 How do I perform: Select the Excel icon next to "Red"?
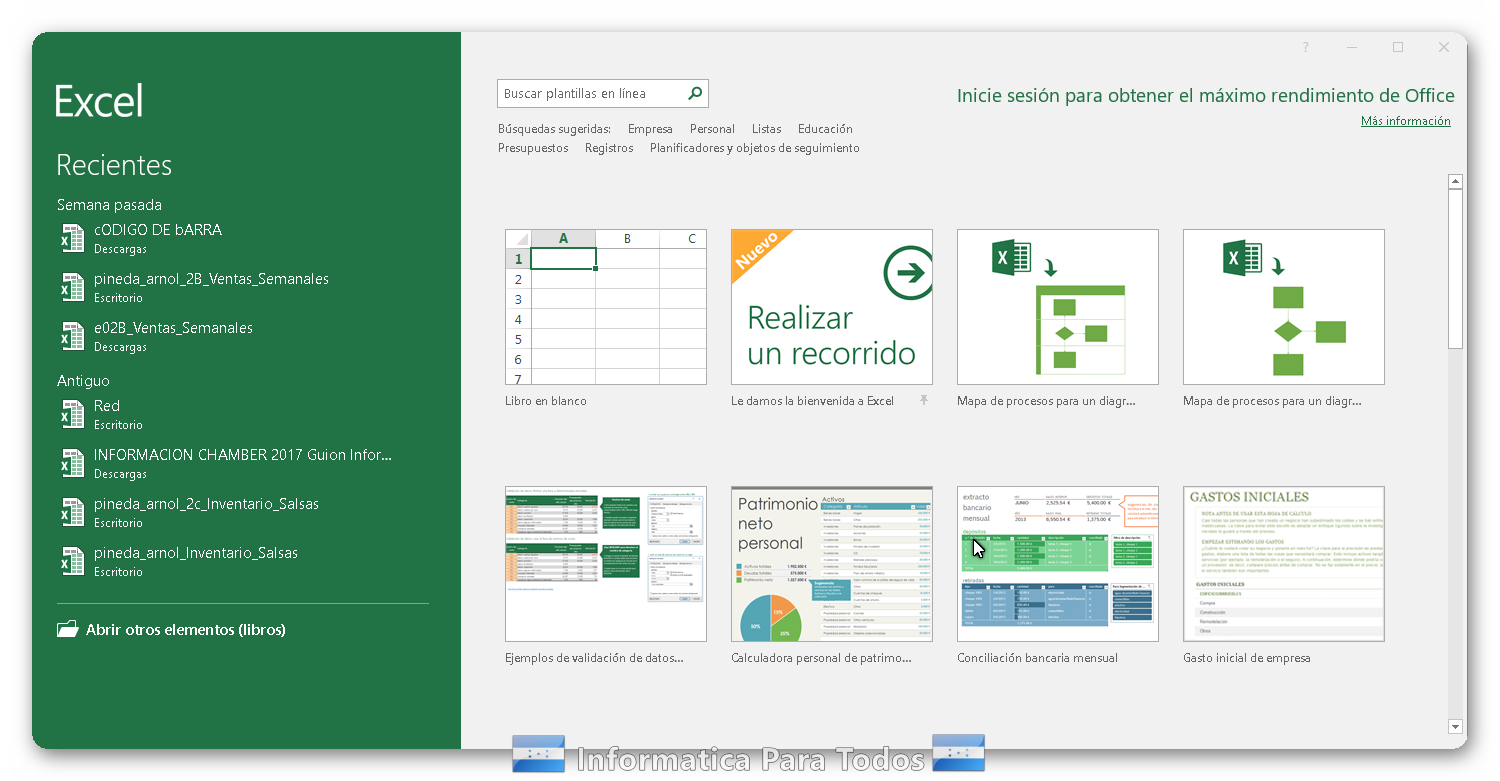[x=71, y=414]
